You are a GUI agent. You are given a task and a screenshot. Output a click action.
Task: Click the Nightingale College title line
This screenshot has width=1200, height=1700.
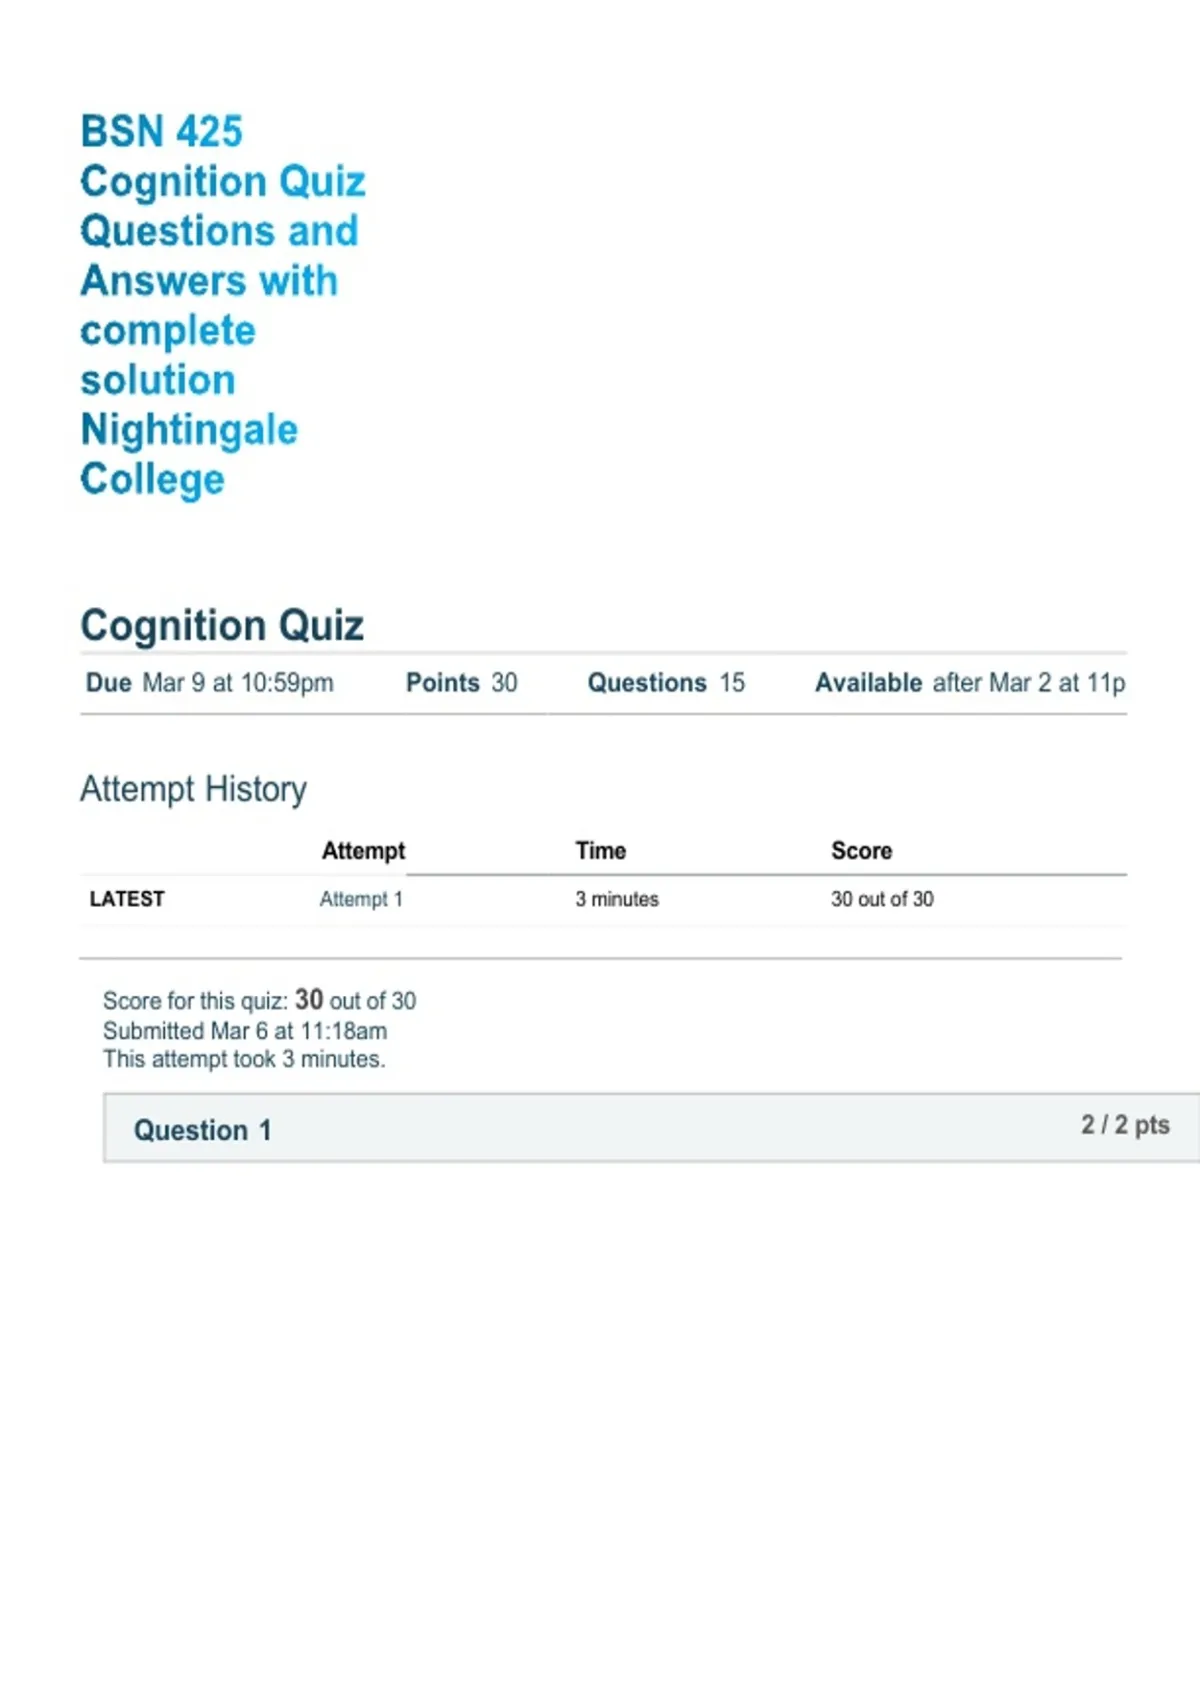189,454
